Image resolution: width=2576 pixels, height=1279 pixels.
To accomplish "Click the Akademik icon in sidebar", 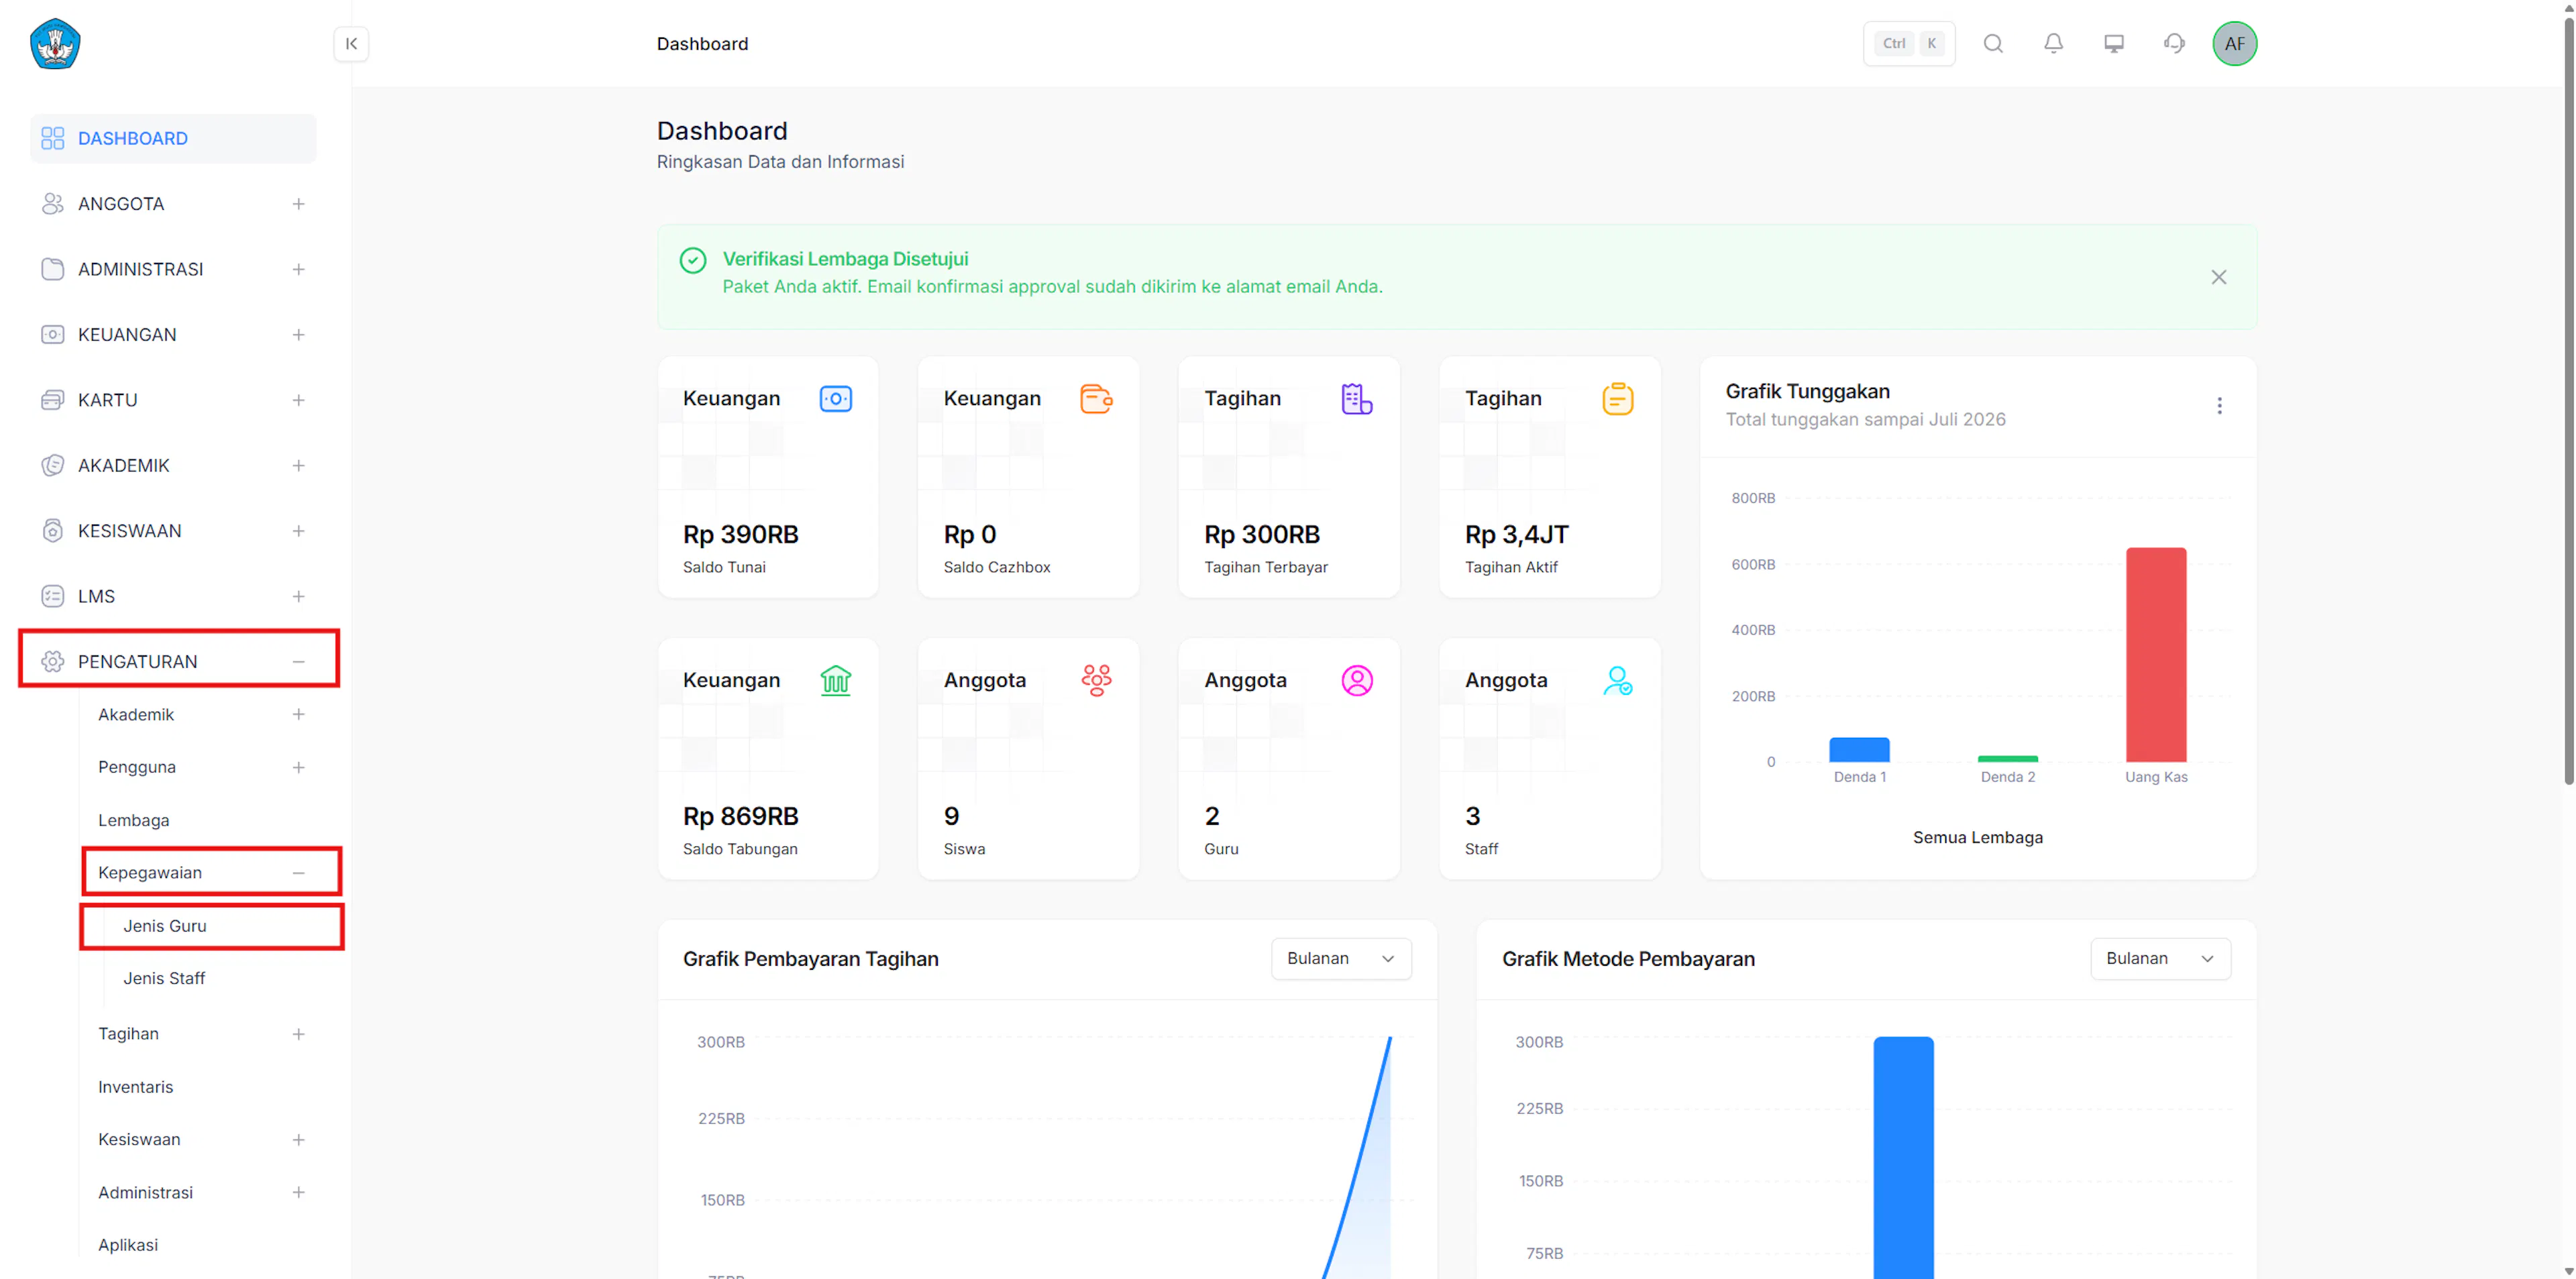I will click(53, 466).
